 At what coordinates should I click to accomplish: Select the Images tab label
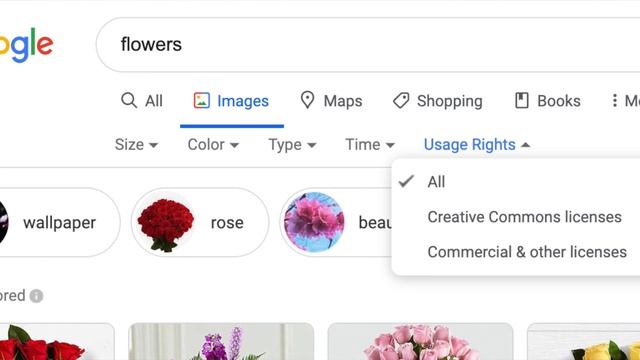(x=243, y=101)
